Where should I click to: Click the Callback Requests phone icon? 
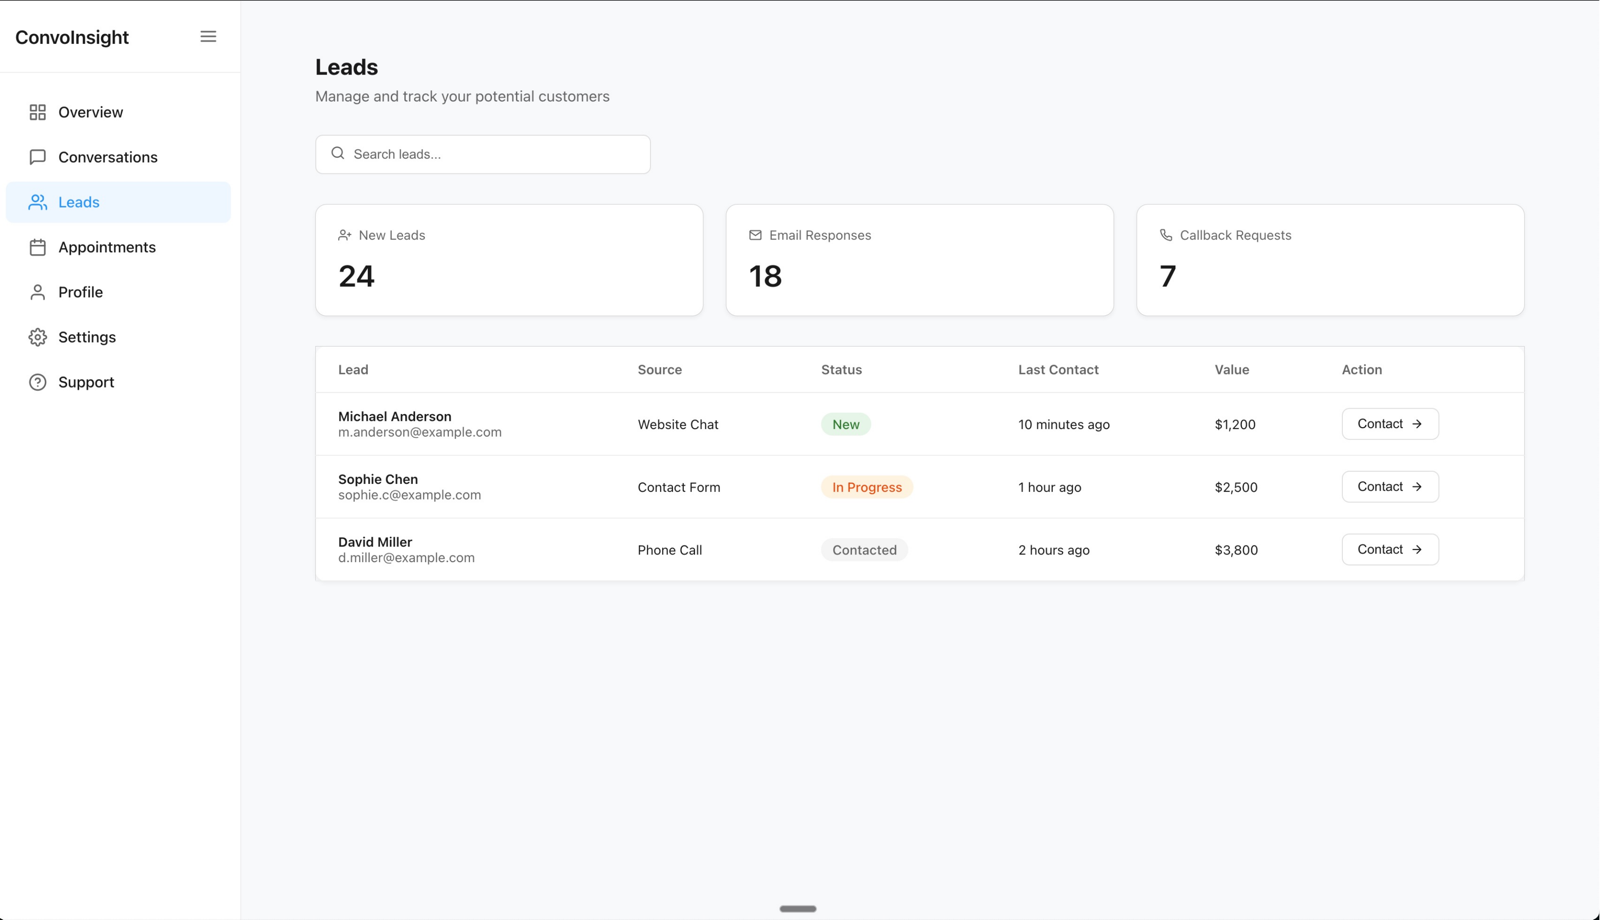(1166, 235)
